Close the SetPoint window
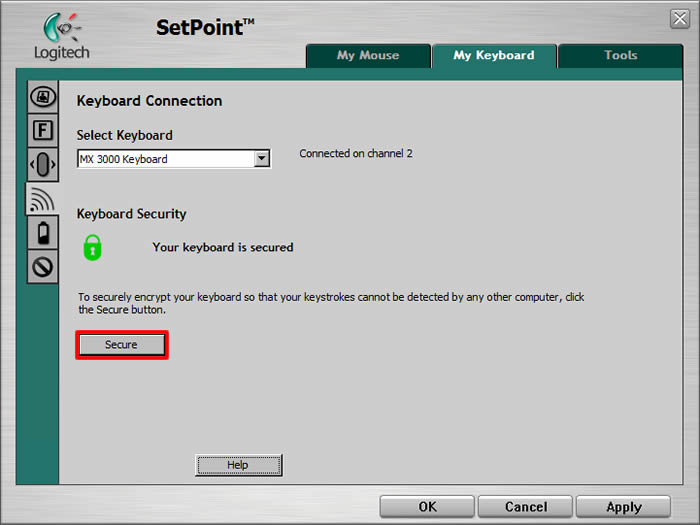700x525 pixels. 680,19
